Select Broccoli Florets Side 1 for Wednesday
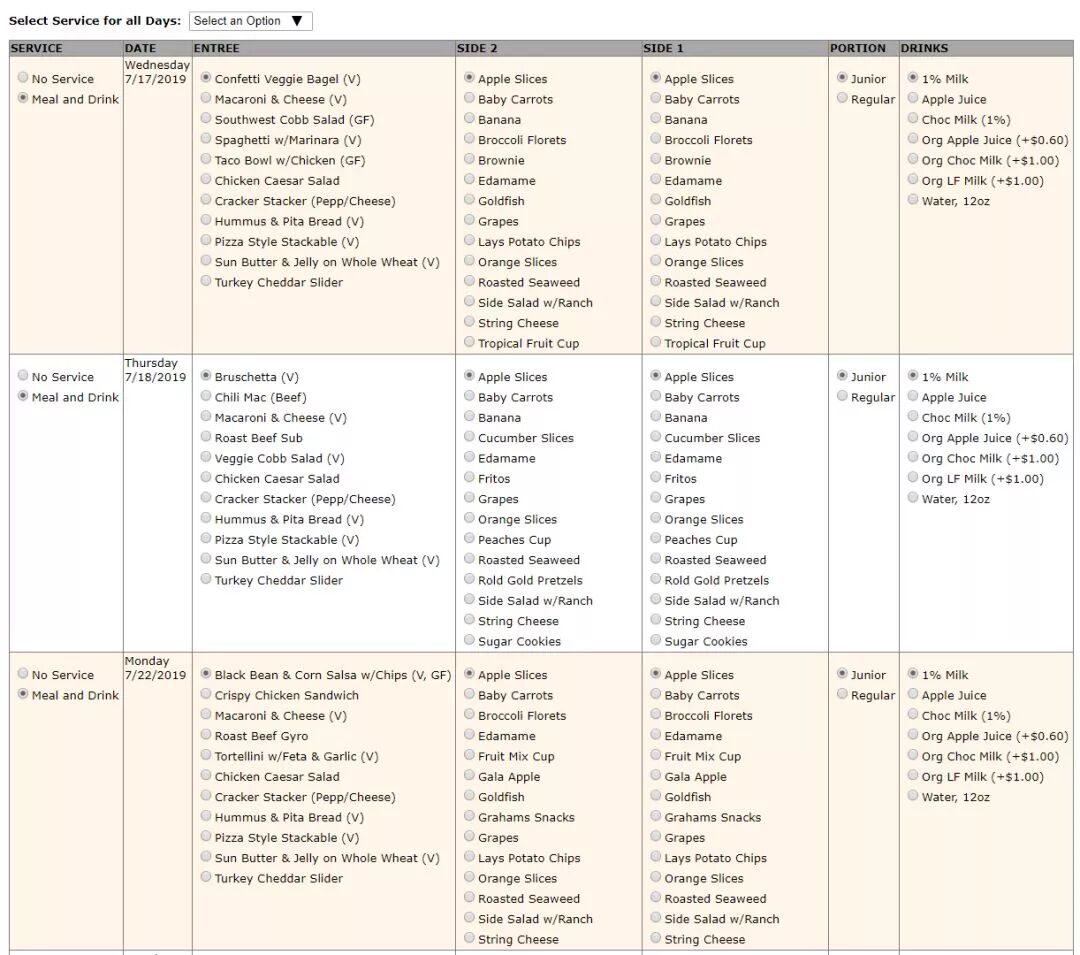Screen dimensions: 1080x955 (656, 138)
